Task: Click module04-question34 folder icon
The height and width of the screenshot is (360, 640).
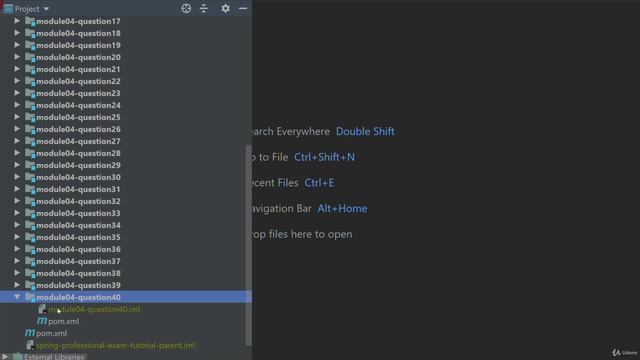Action: click(x=30, y=225)
